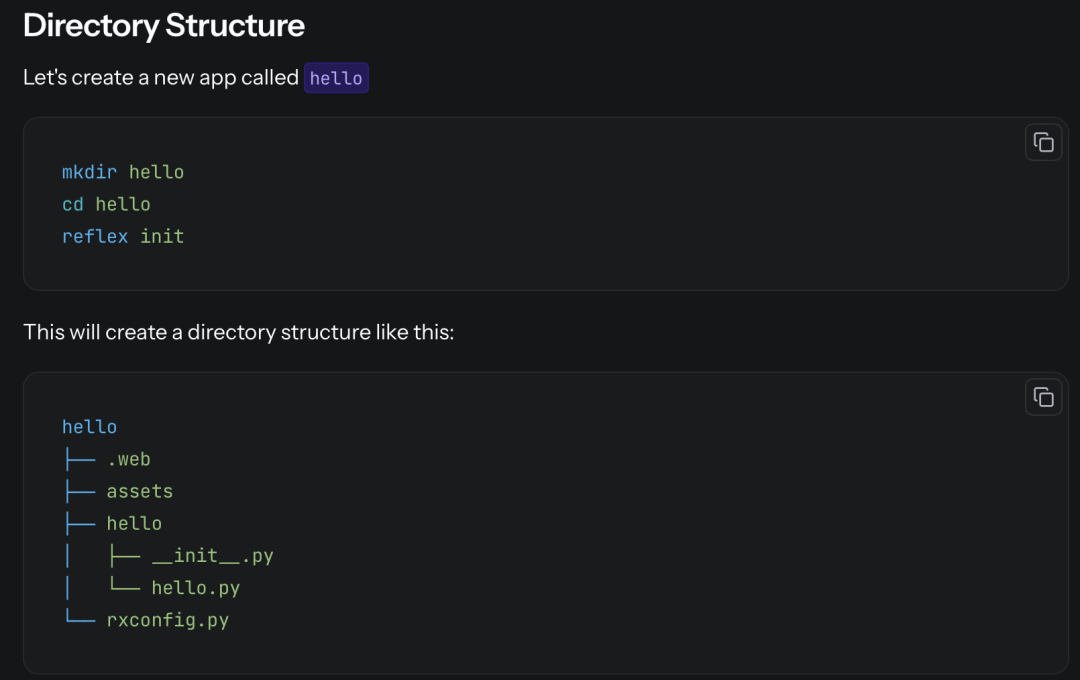Click the reflex keyword in the code
This screenshot has width=1080, height=680.
(95, 236)
